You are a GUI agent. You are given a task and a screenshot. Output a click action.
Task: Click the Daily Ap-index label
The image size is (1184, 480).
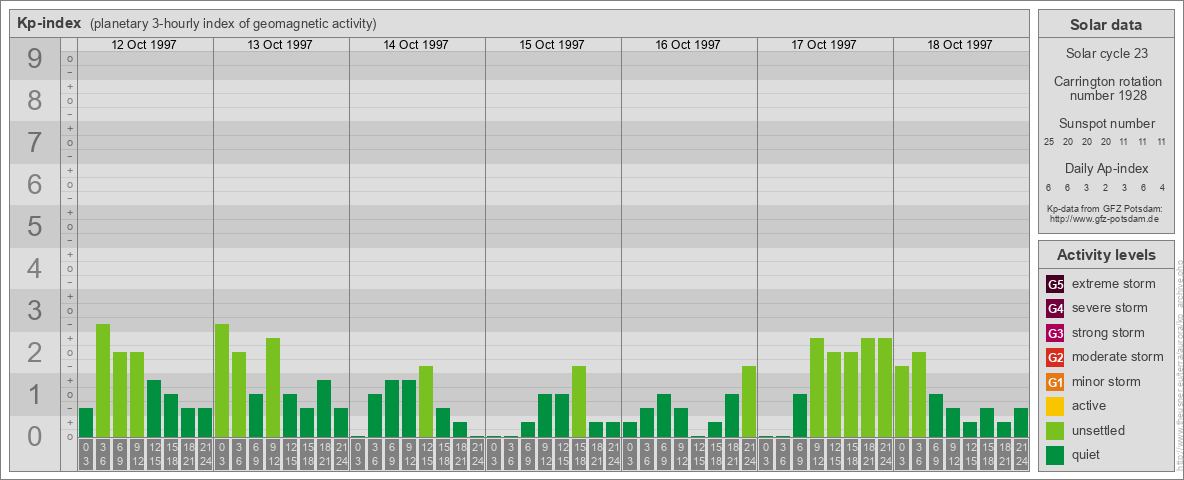coord(1106,168)
